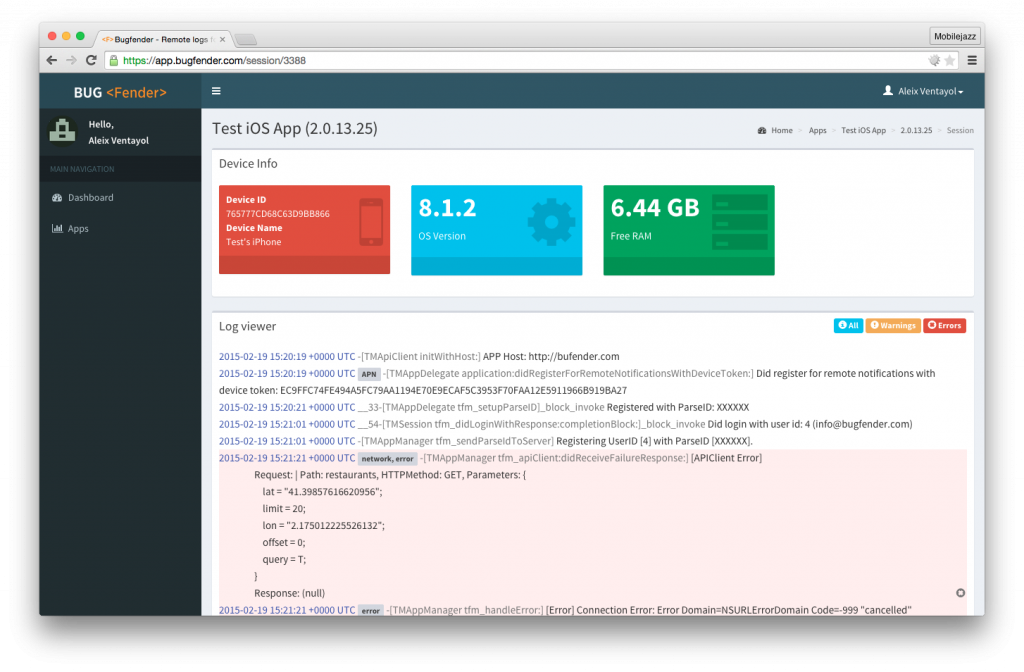Go to Test iOS App breadcrumb
This screenshot has height=672, width=1024.
[863, 131]
